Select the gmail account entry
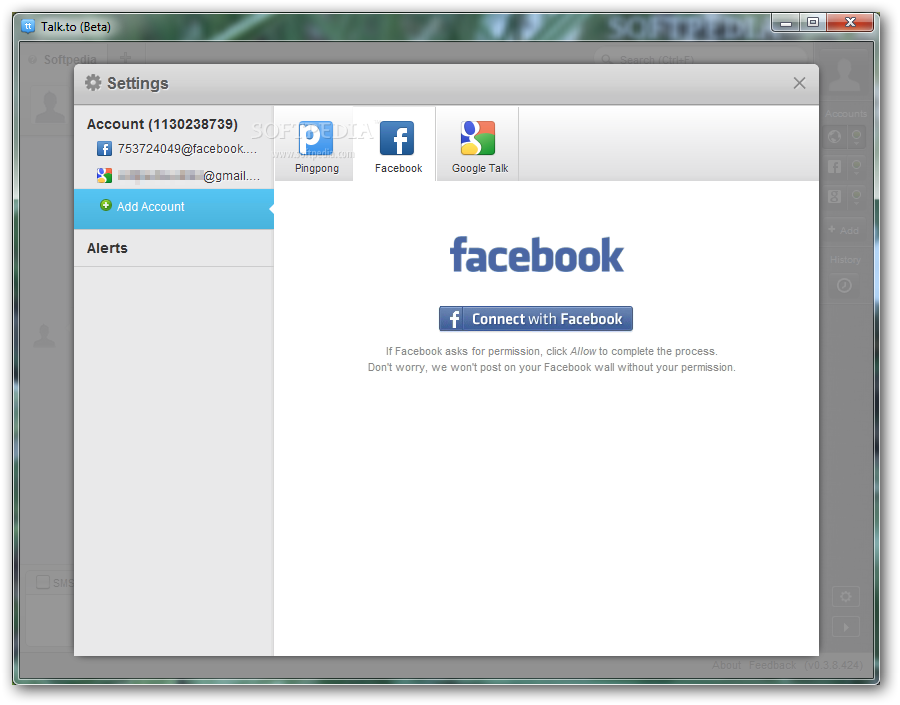The image size is (900, 705). 177,176
